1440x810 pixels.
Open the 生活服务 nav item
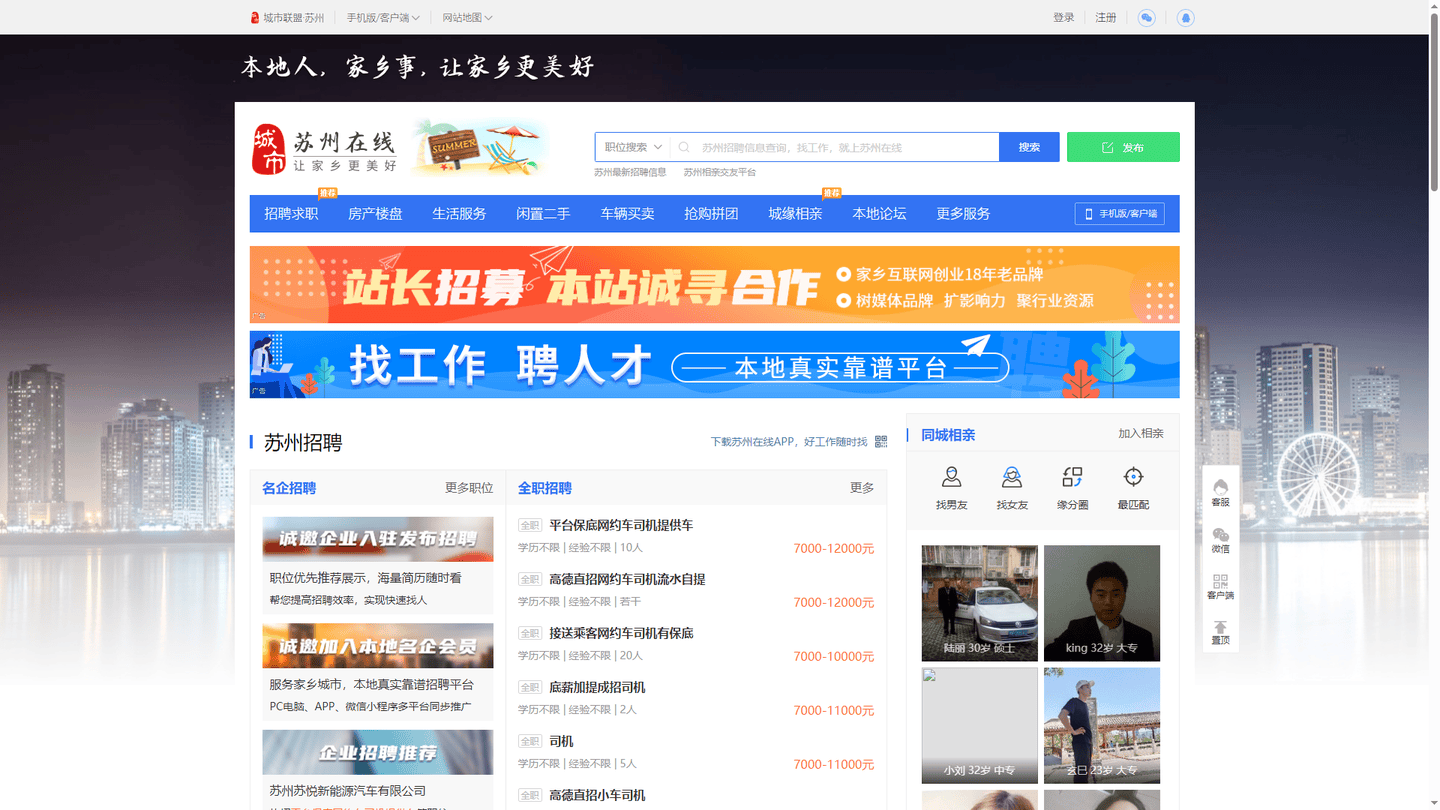[x=459, y=214]
